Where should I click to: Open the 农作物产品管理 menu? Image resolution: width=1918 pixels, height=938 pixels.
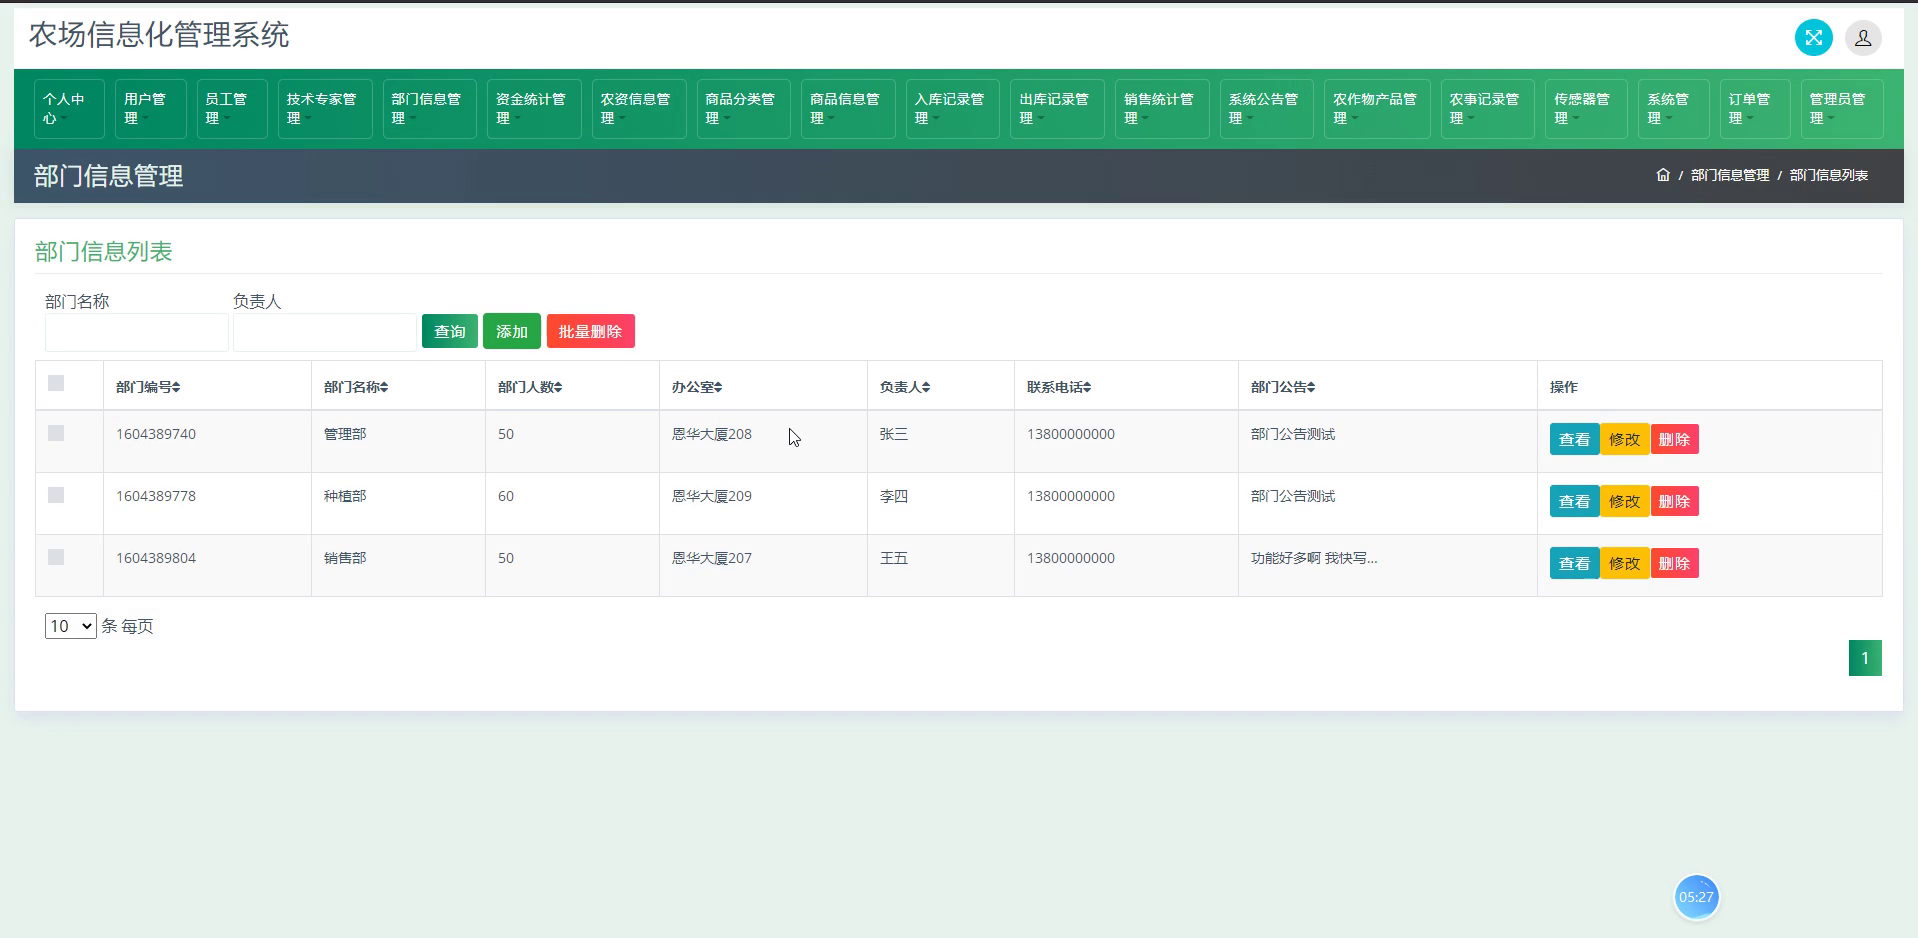point(1377,109)
